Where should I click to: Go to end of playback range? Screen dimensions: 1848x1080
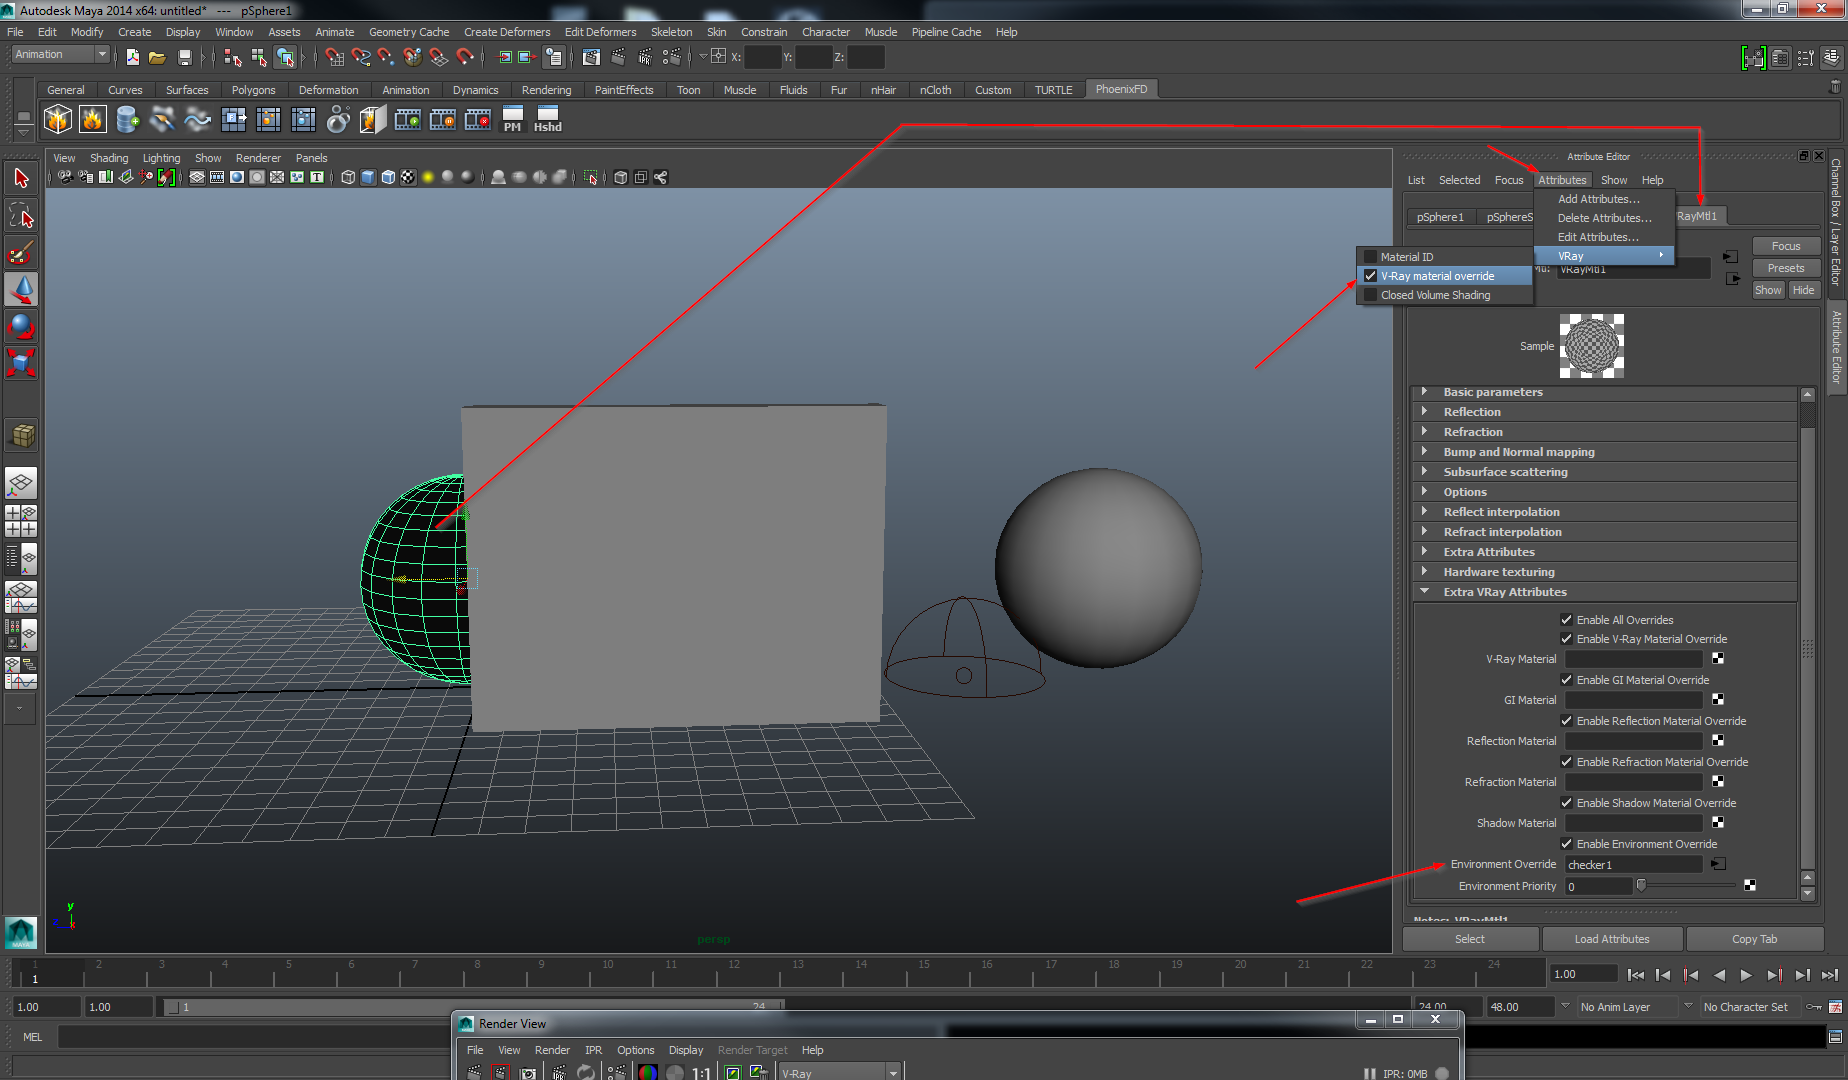(1830, 974)
